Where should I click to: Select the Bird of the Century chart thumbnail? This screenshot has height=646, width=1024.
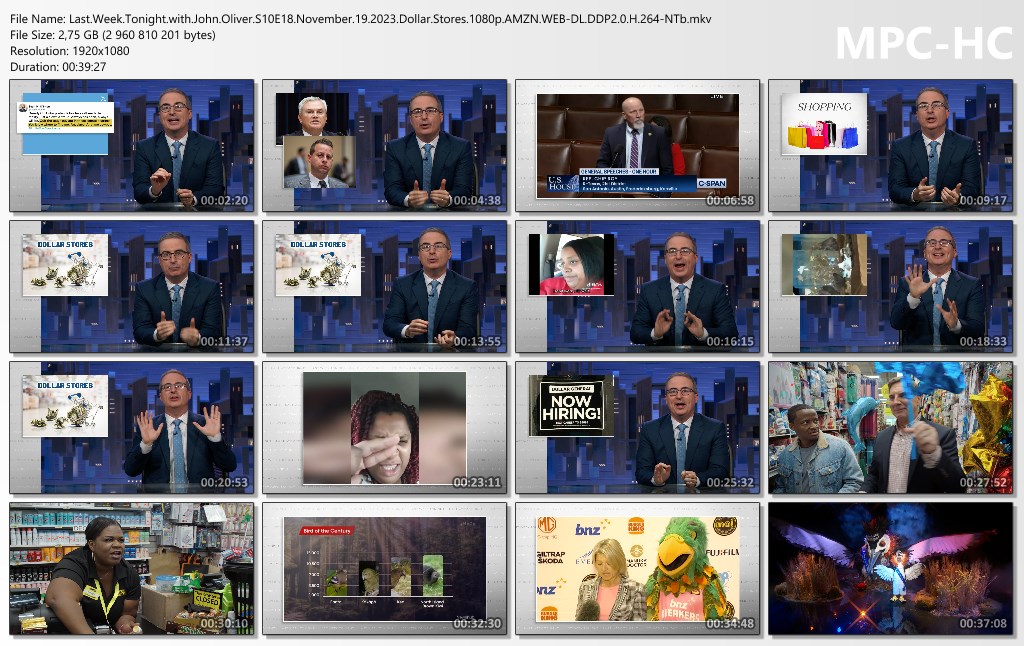click(384, 568)
